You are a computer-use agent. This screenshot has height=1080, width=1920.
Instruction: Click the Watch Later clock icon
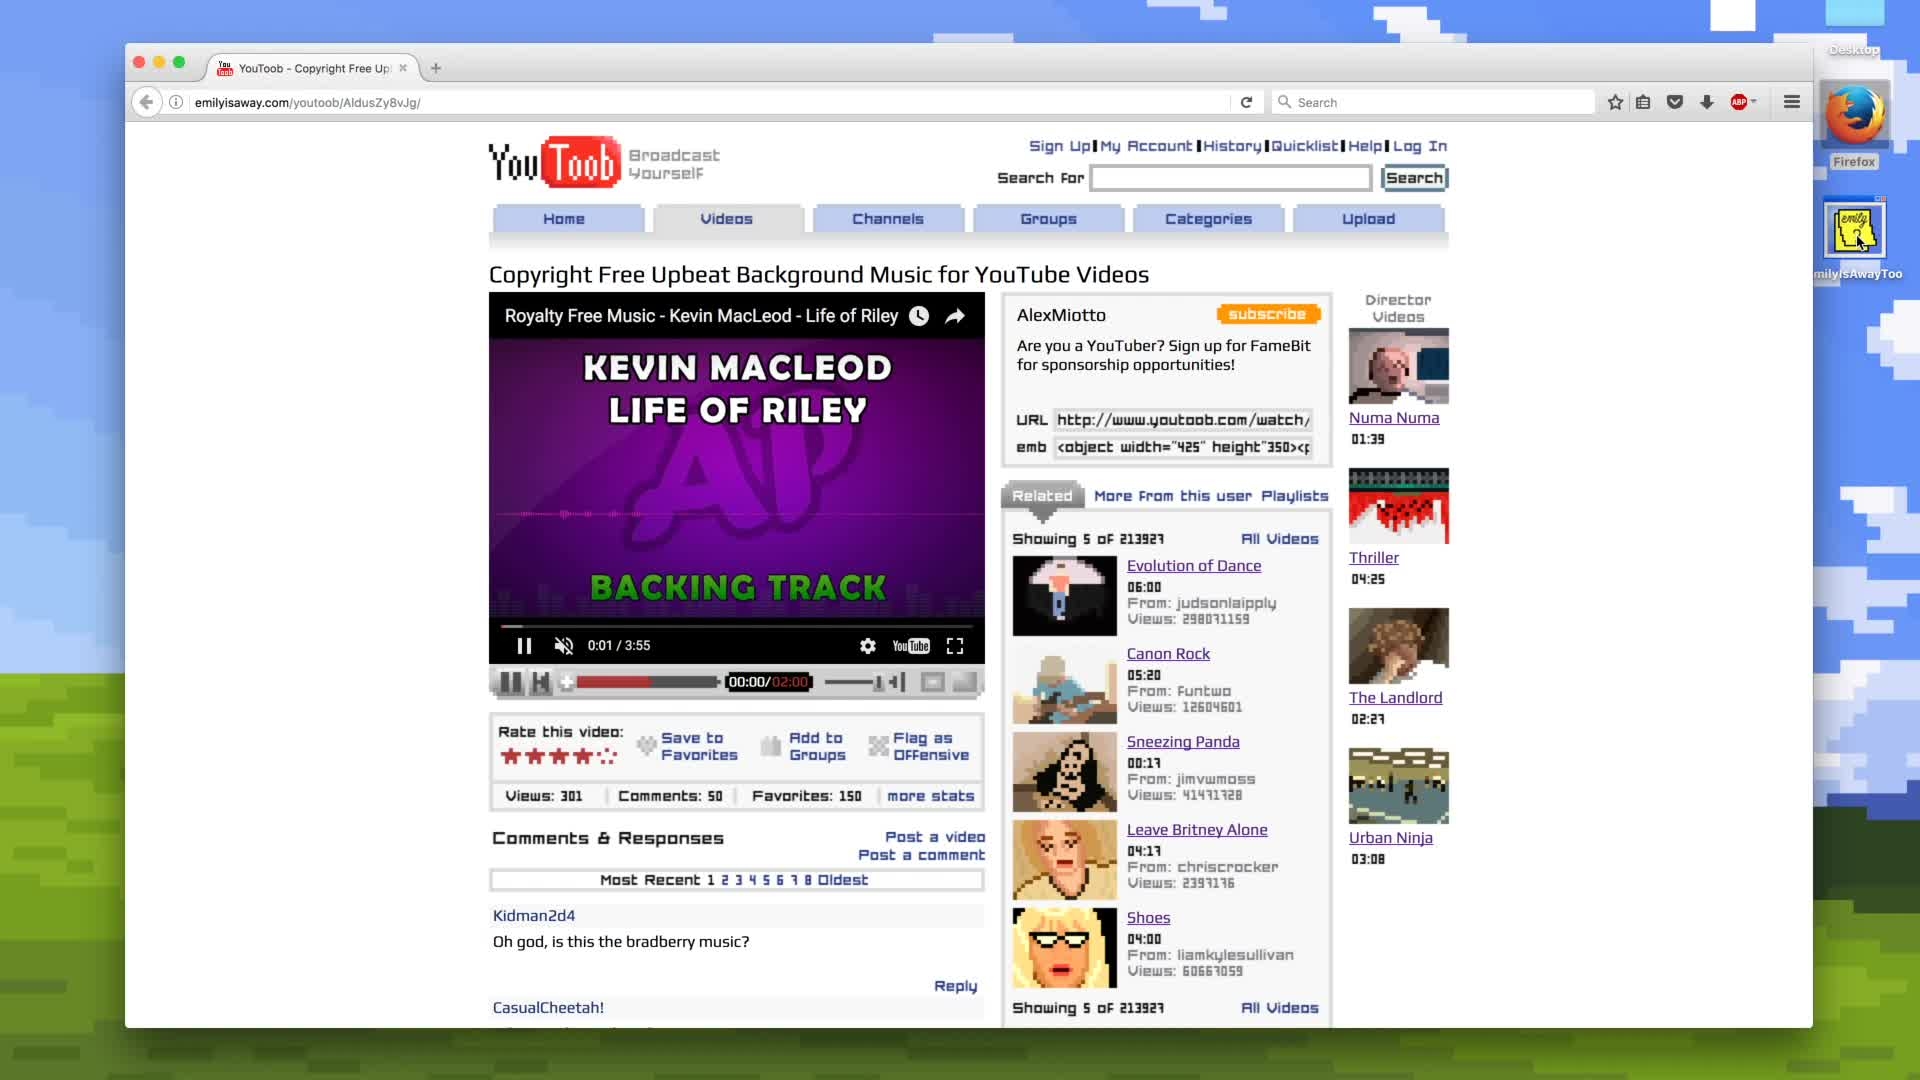tap(919, 316)
